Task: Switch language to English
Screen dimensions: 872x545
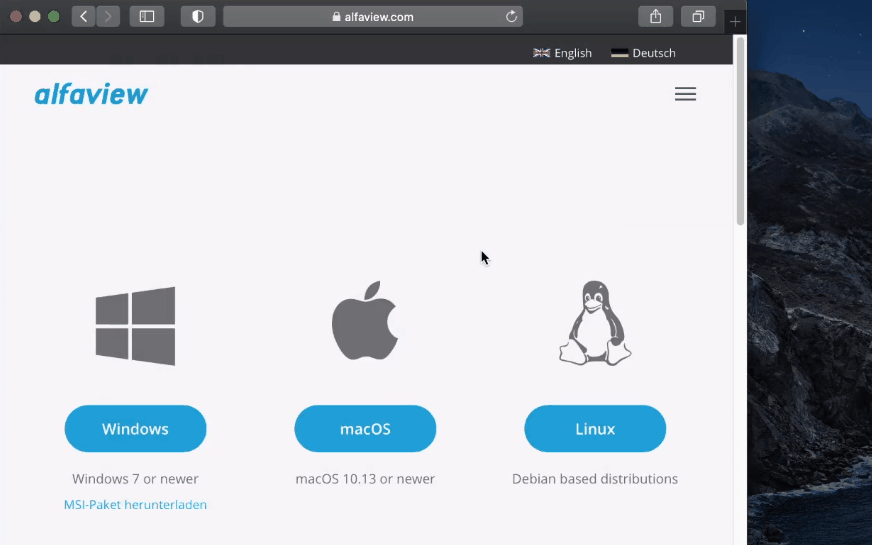Action: coord(563,53)
